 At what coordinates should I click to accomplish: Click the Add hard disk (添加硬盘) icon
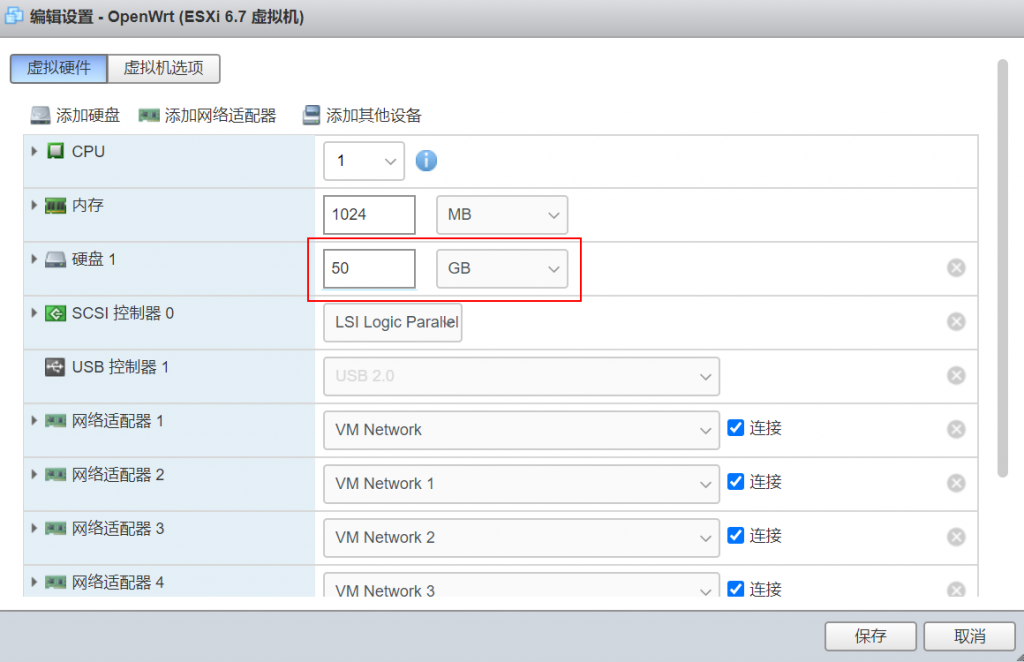[38, 114]
